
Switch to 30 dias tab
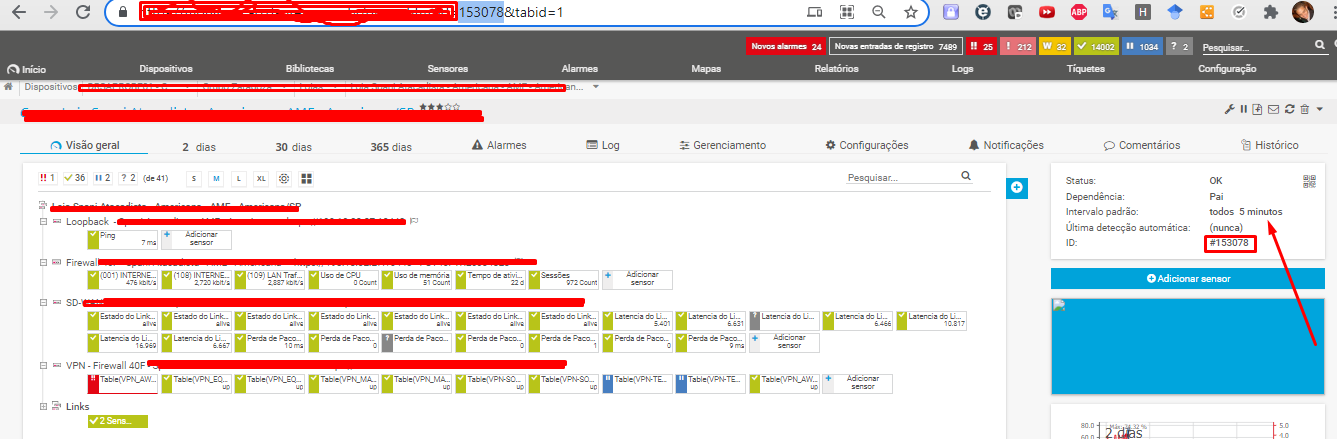click(295, 146)
